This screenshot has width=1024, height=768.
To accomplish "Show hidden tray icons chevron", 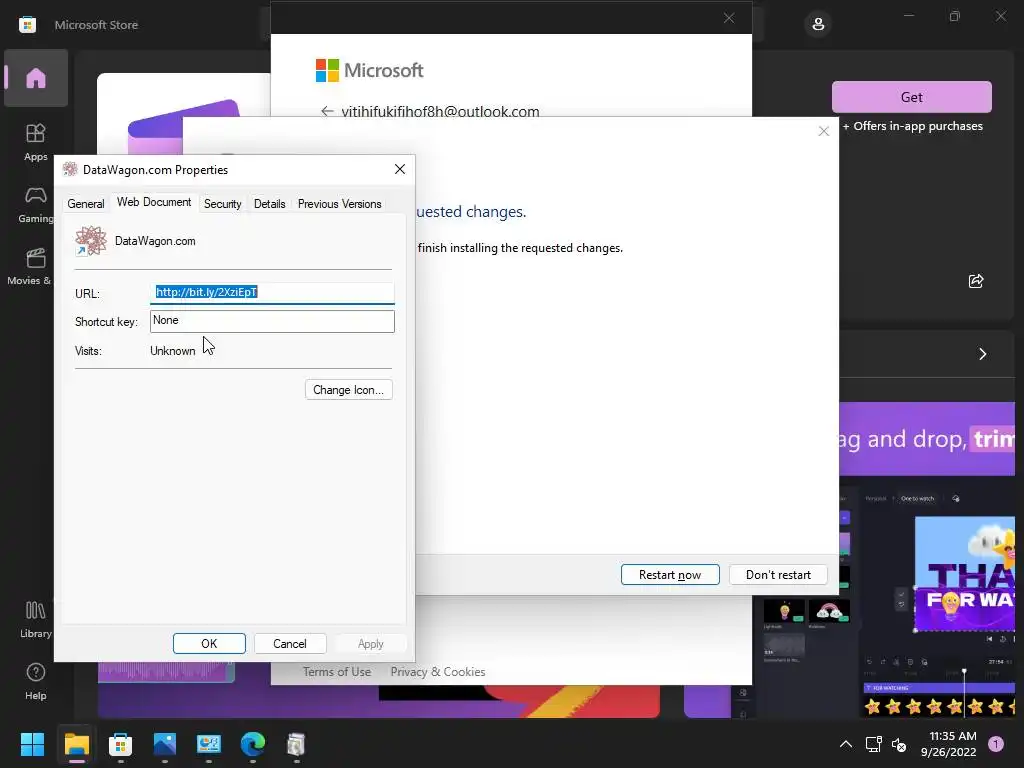I will [x=846, y=744].
